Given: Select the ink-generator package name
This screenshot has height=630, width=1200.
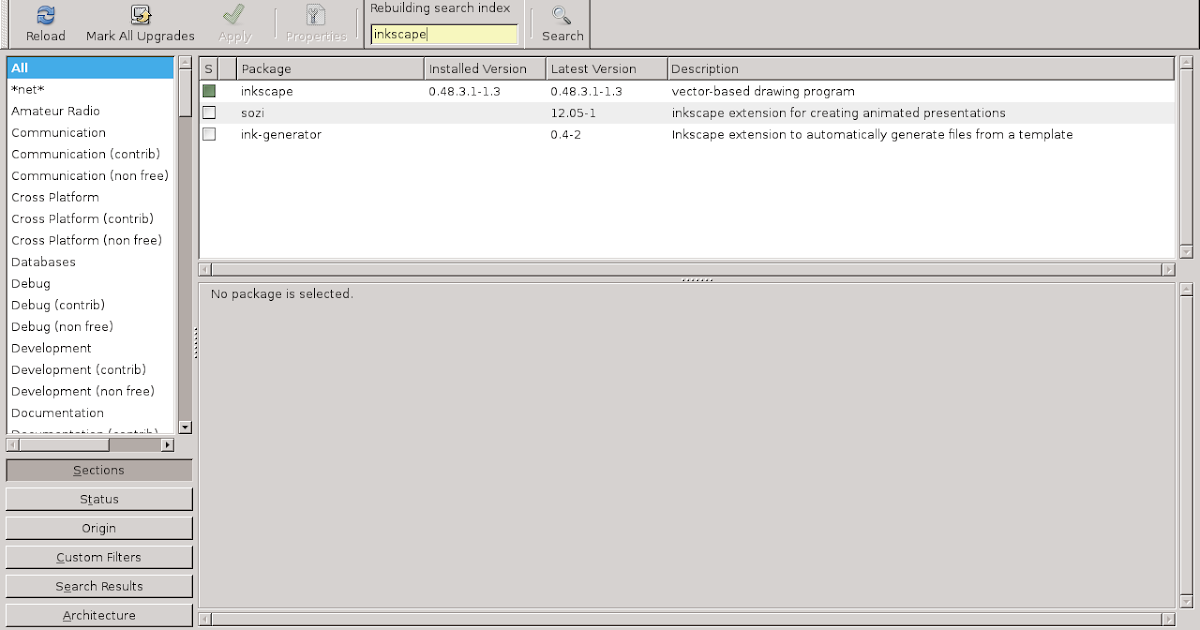Looking at the screenshot, I should click(281, 134).
